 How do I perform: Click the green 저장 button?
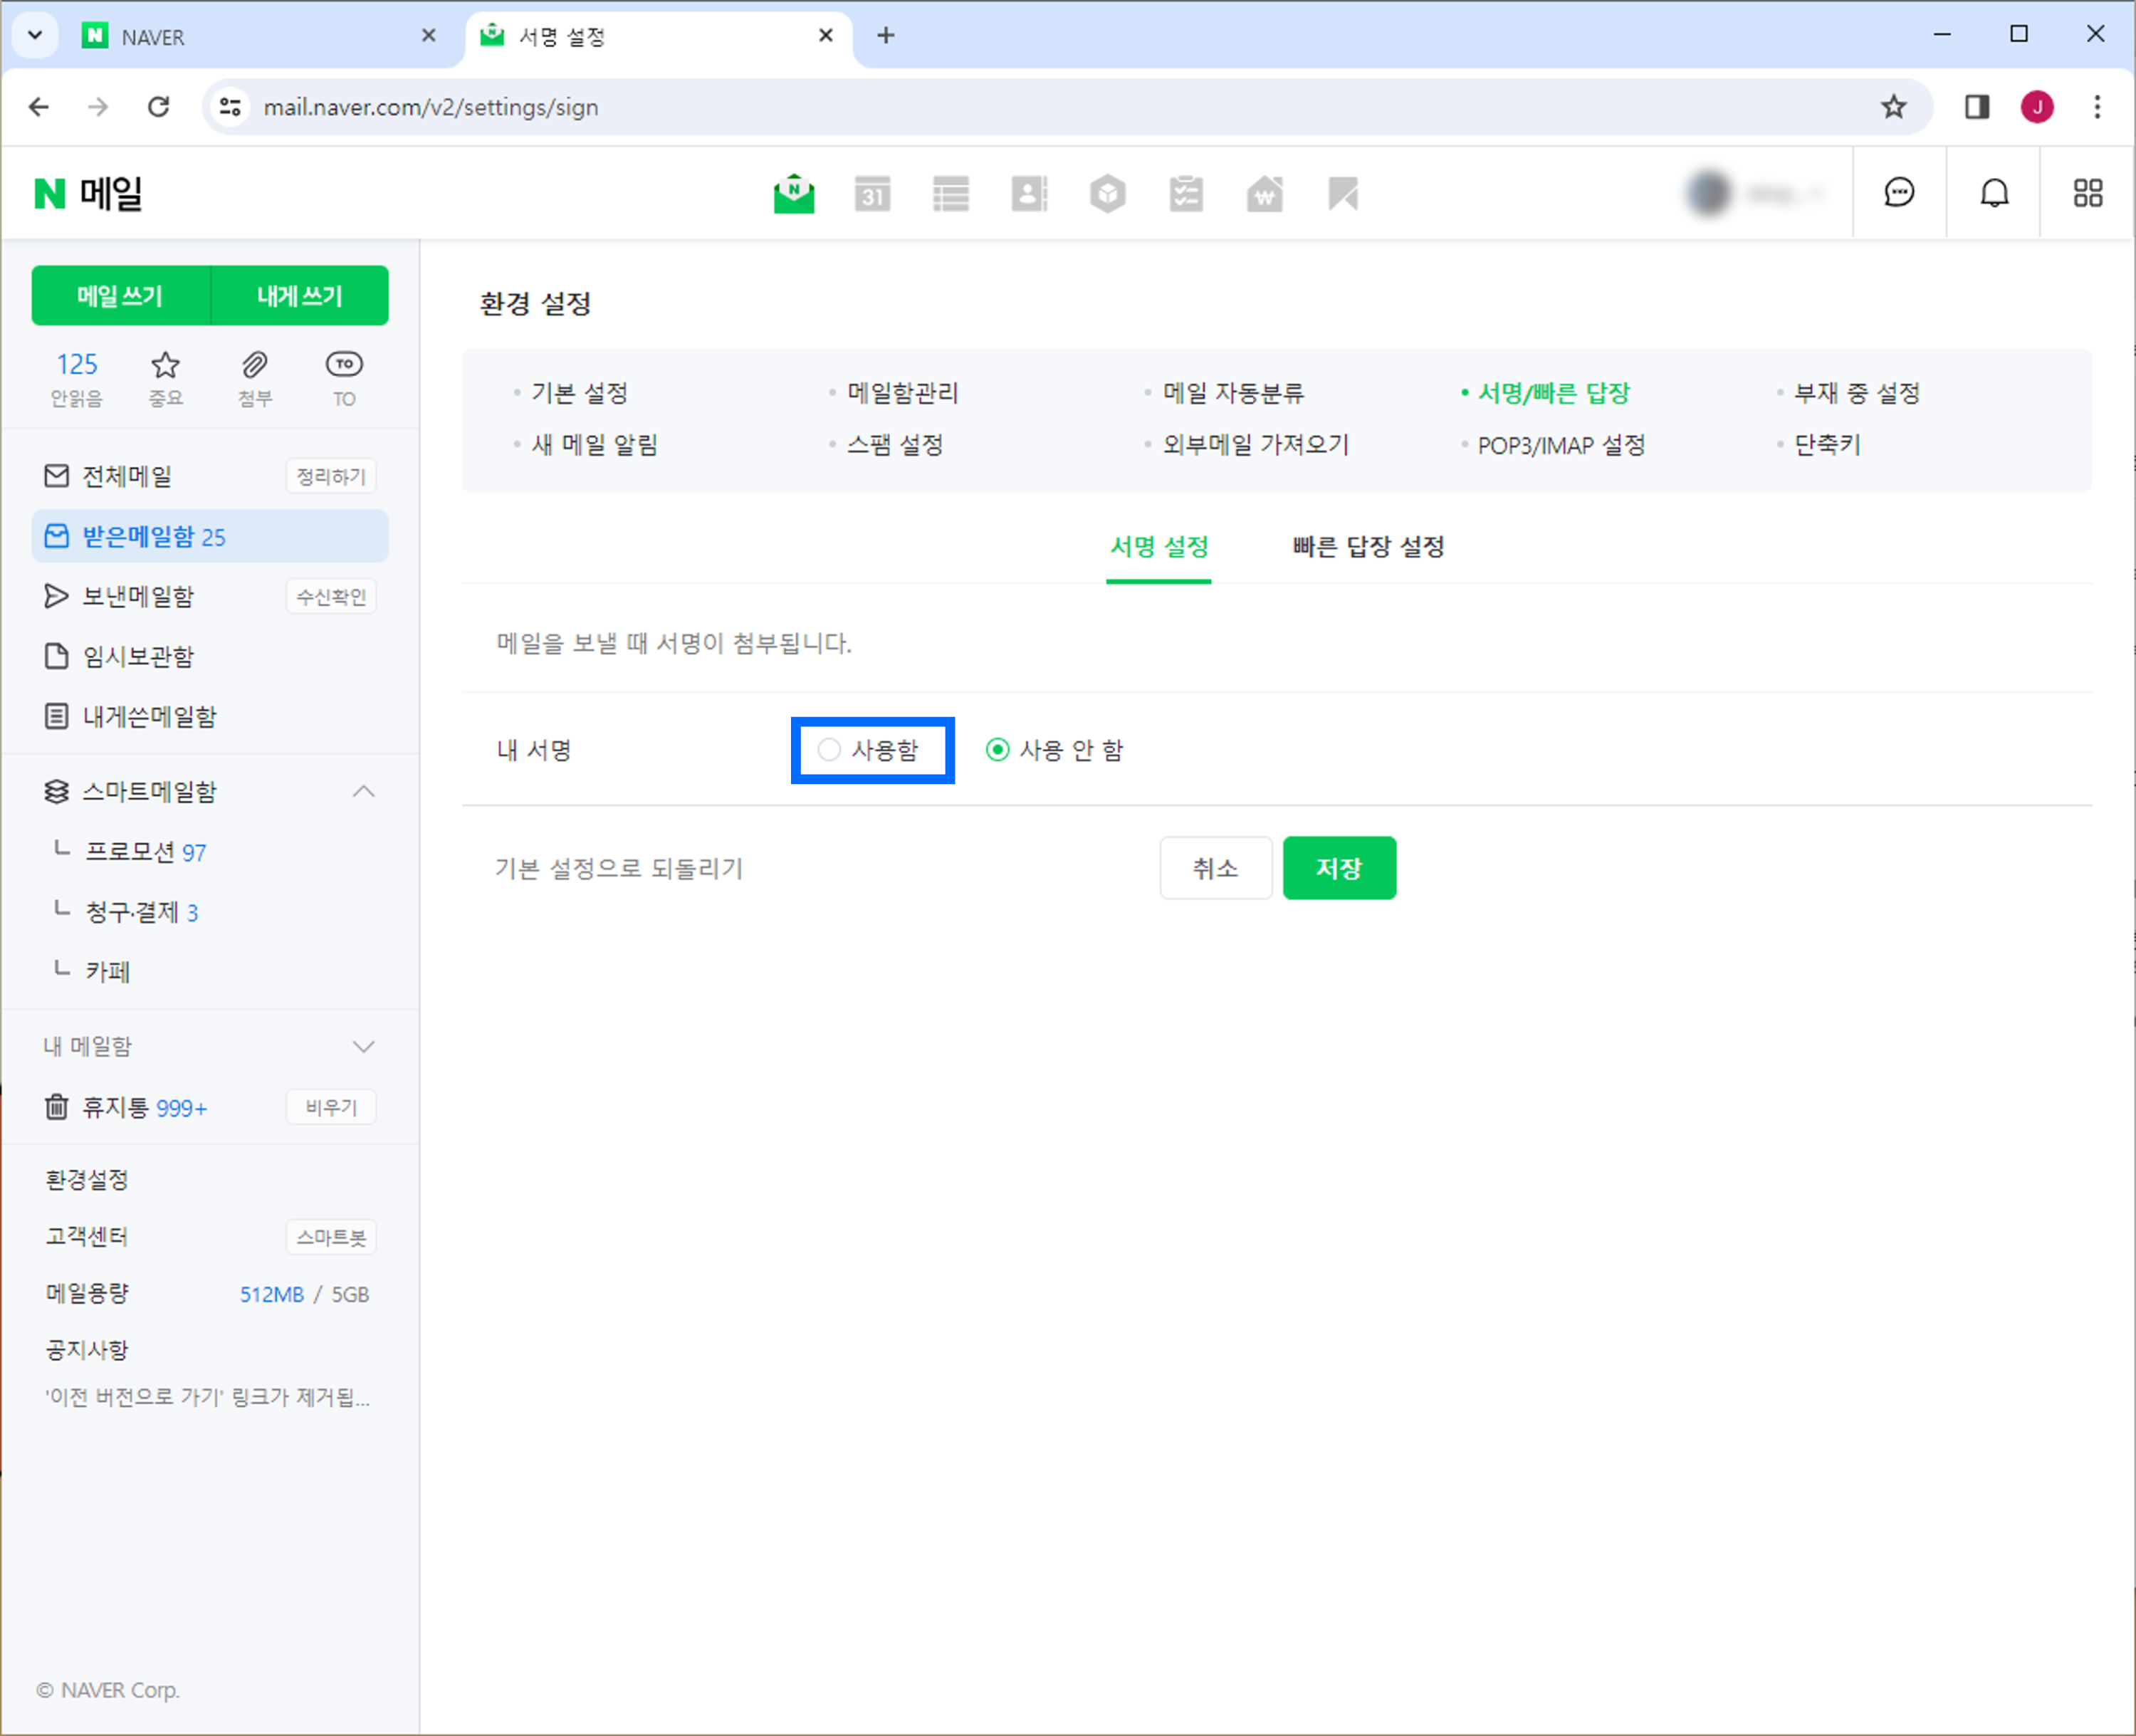[1338, 868]
